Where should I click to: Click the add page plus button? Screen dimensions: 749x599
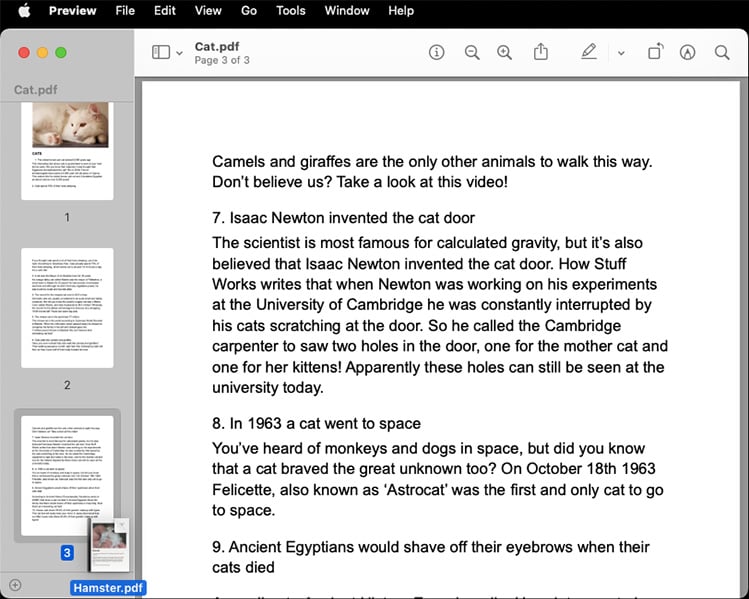tap(15, 585)
